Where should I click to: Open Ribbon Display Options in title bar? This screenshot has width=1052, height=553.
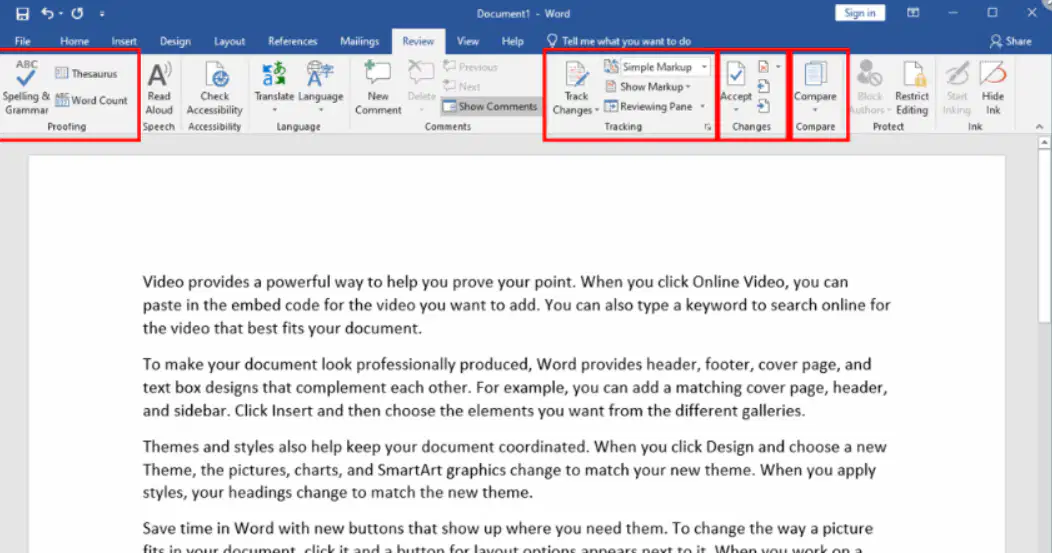coord(913,13)
